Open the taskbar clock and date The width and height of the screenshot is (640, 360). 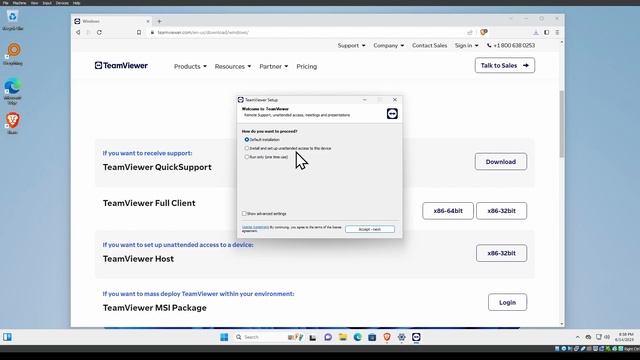626,337
